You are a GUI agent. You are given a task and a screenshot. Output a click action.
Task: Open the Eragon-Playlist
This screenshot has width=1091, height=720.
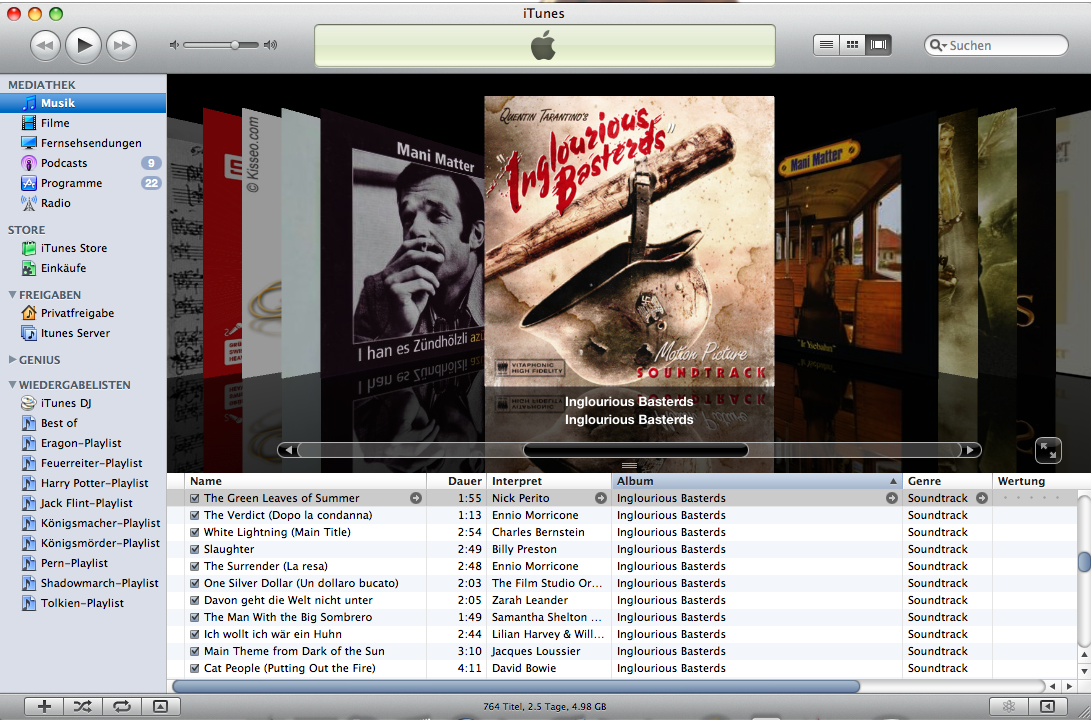(83, 444)
